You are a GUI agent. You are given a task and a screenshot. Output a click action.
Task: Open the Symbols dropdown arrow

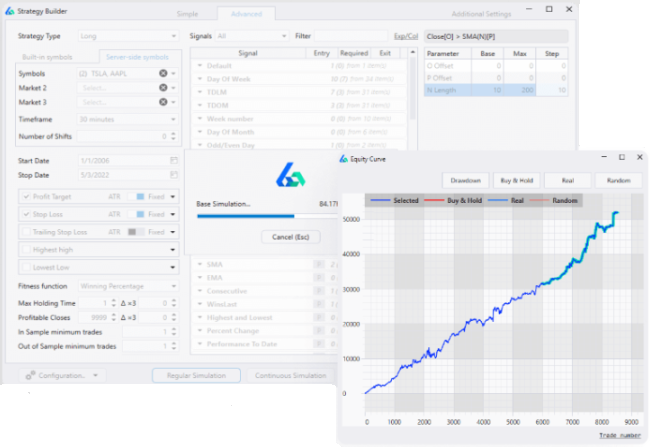(174, 73)
